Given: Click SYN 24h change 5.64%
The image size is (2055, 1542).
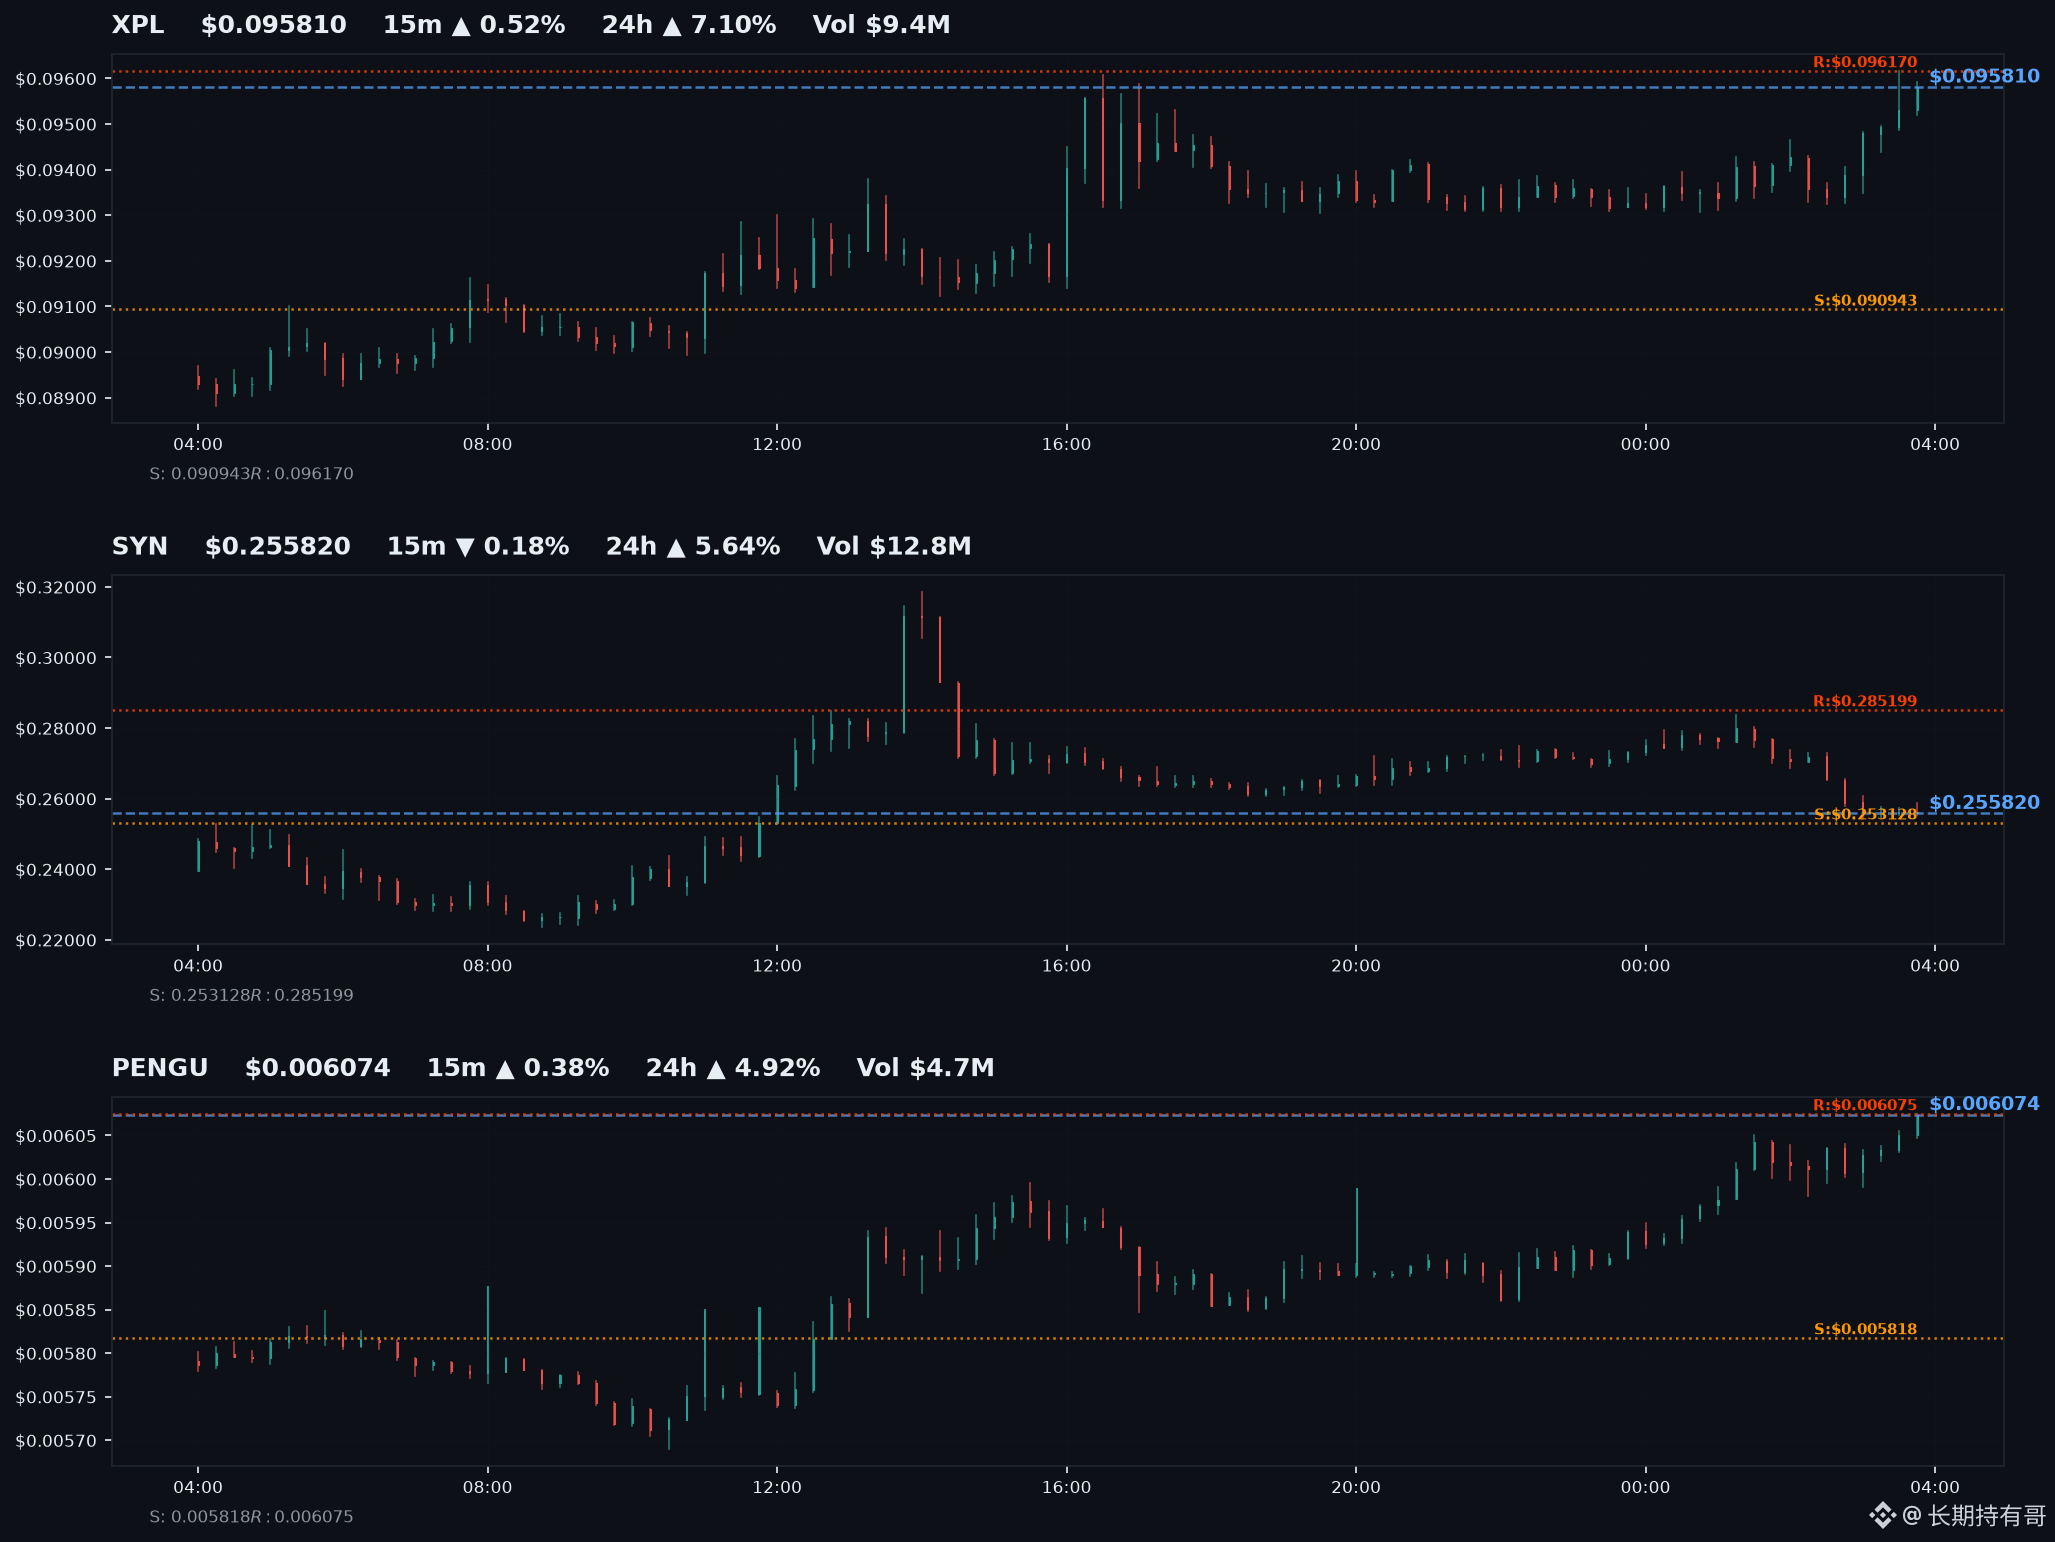Looking at the screenshot, I should click(x=693, y=546).
